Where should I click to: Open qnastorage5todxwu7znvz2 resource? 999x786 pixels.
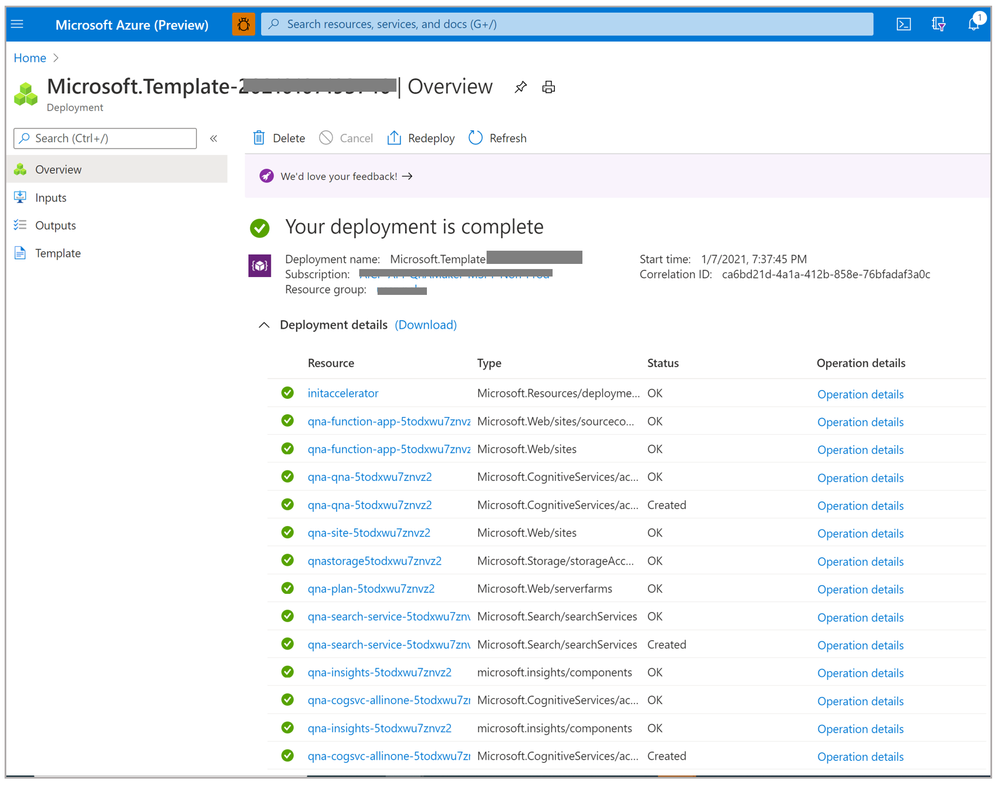[x=375, y=561]
